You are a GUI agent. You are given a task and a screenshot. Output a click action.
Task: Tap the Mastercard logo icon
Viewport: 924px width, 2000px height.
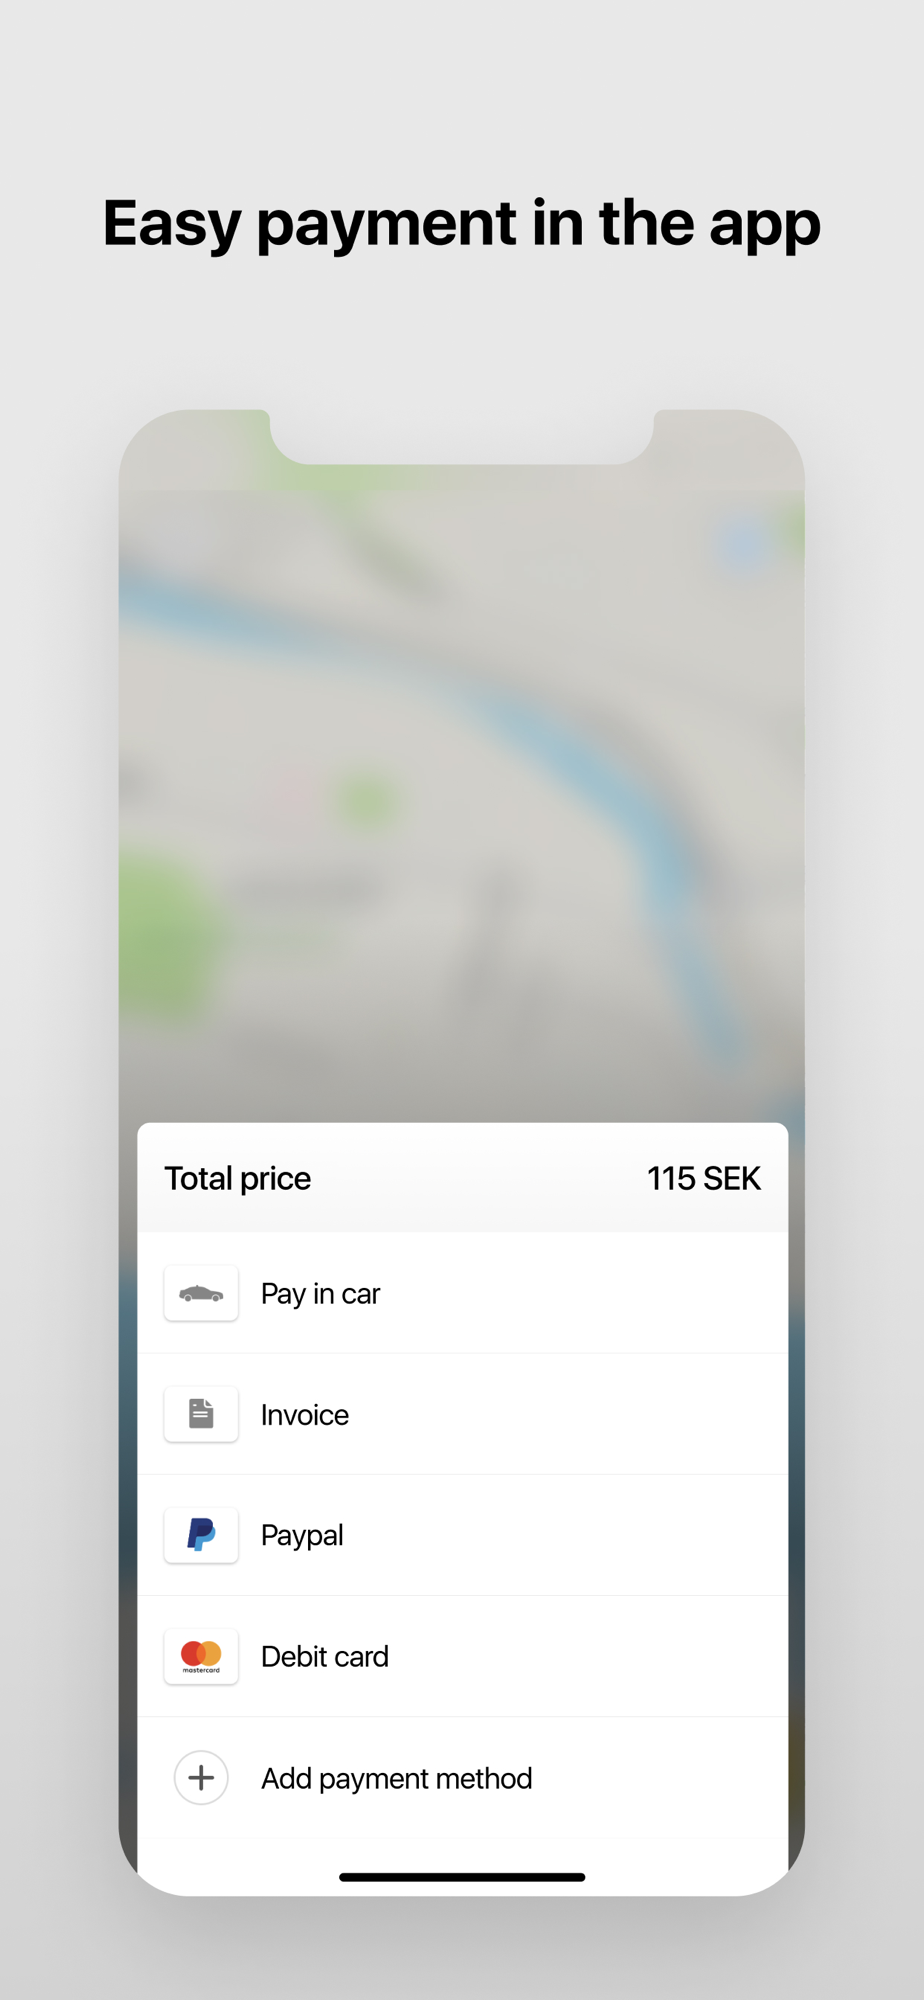[201, 1656]
